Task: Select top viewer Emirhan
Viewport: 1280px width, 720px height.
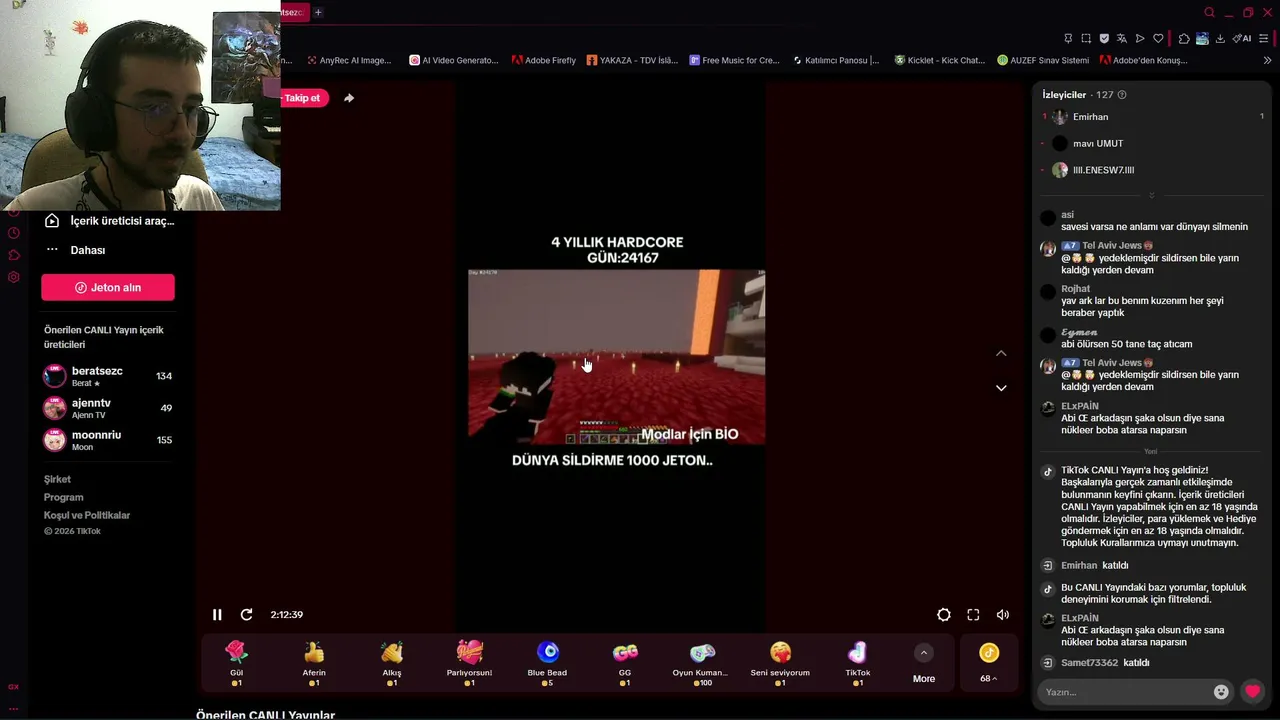Action: coord(1152,117)
